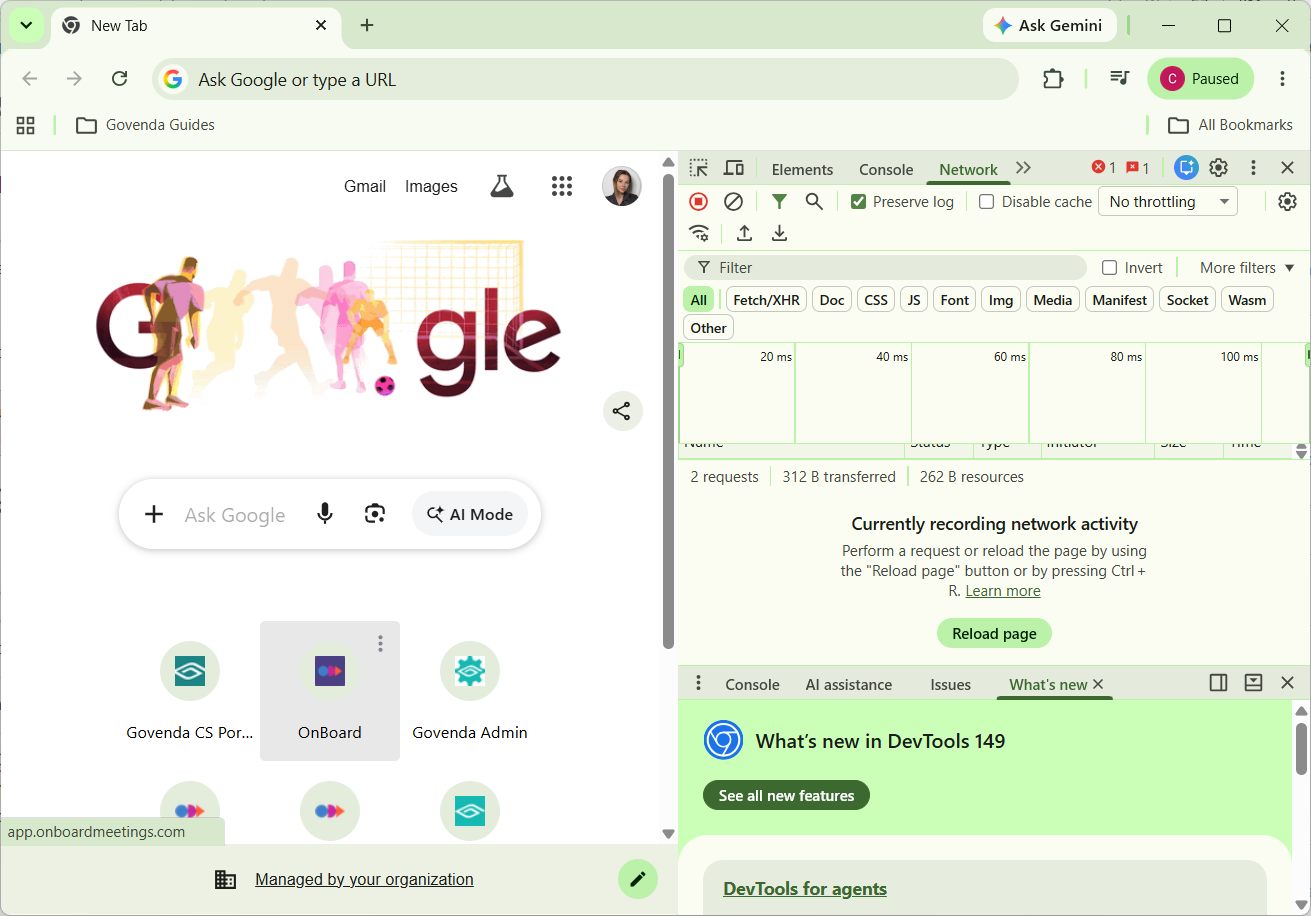This screenshot has height=916, width=1311.
Task: Click the issues count badge
Action: pyautogui.click(x=1138, y=168)
